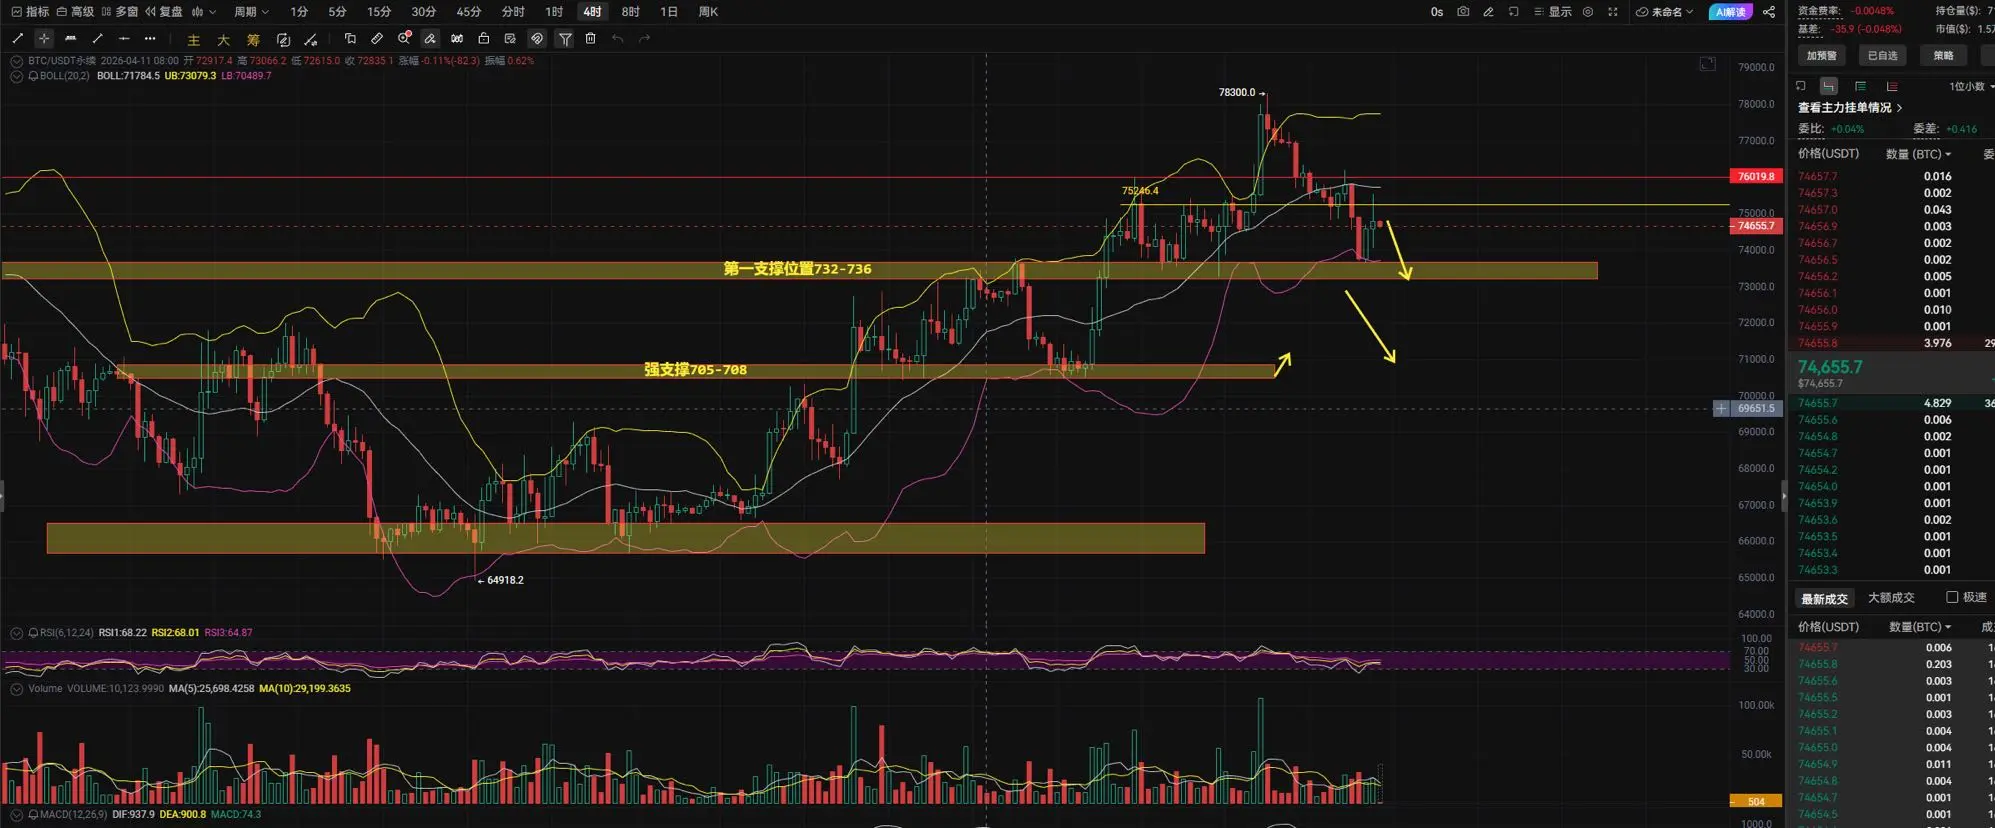Toggle the 显示 display options
This screenshot has height=828, width=1995.
coord(1553,12)
